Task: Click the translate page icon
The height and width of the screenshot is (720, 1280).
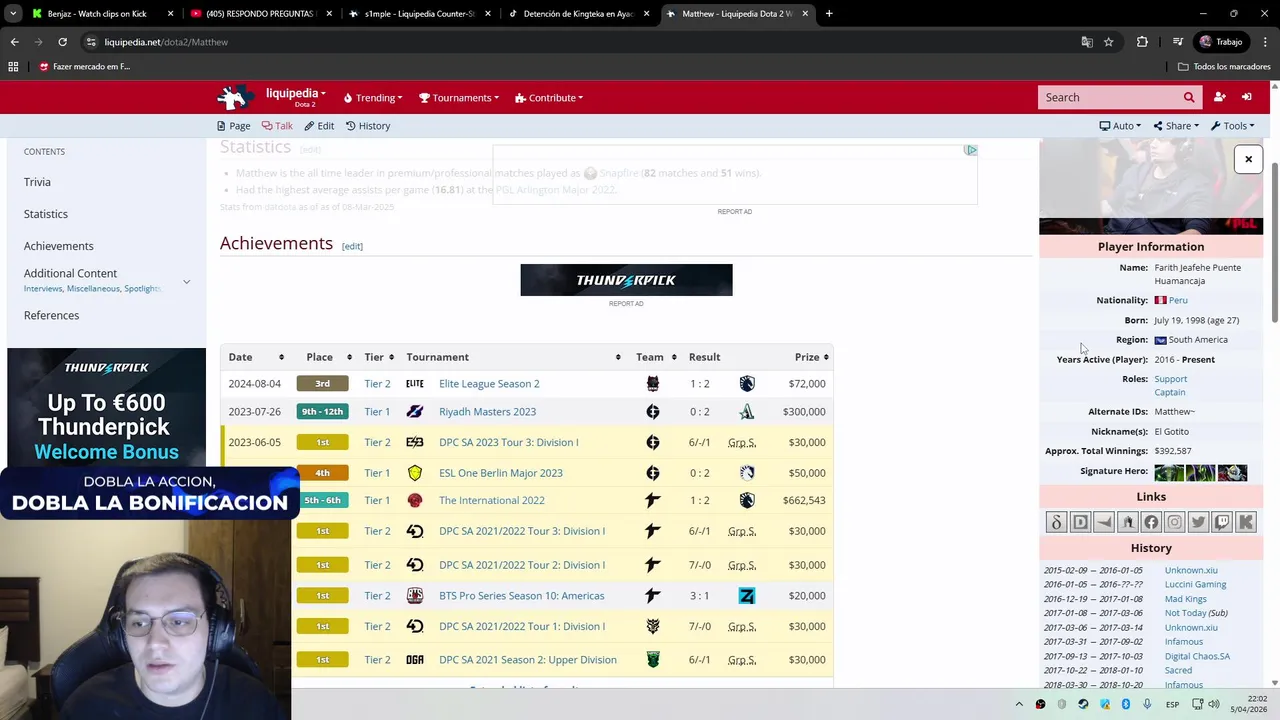Action: (1087, 42)
